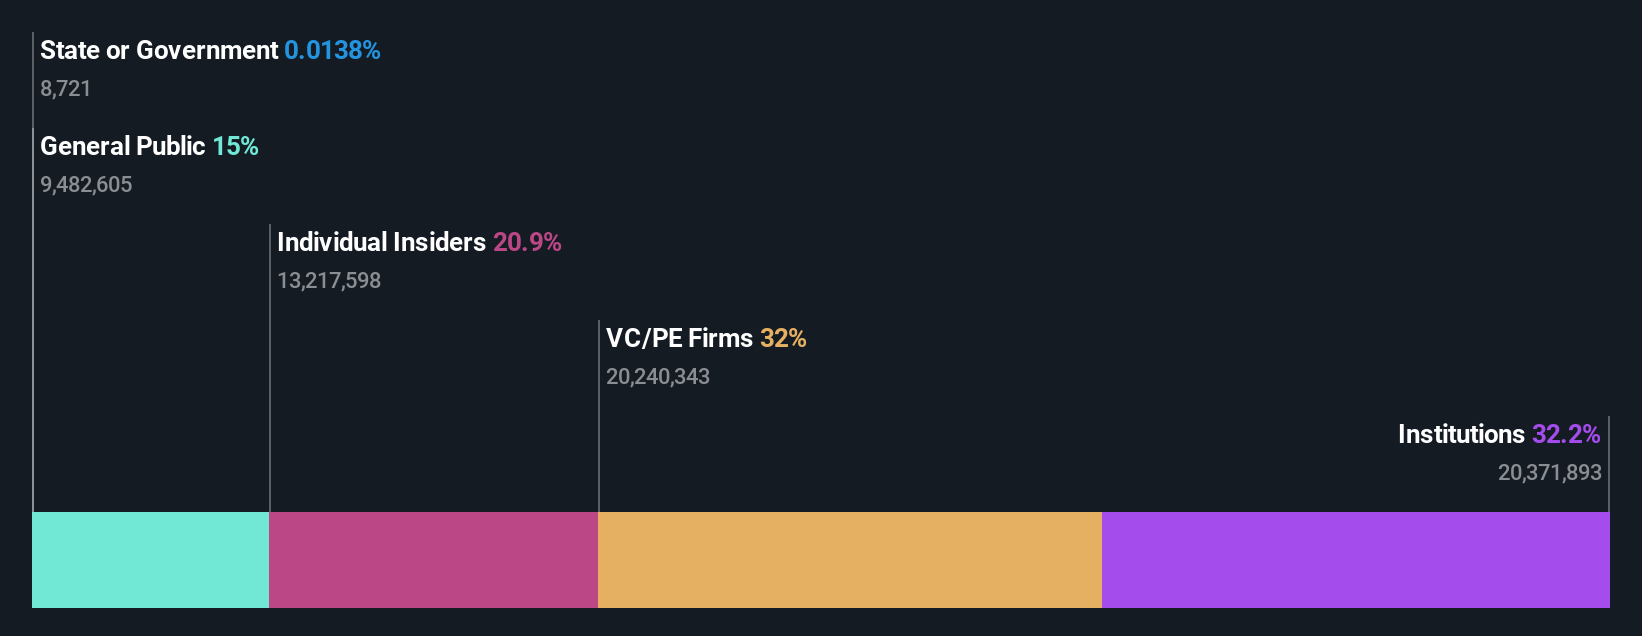The image size is (1642, 636).
Task: Click the 20.9% insiders percentage
Action: (527, 242)
